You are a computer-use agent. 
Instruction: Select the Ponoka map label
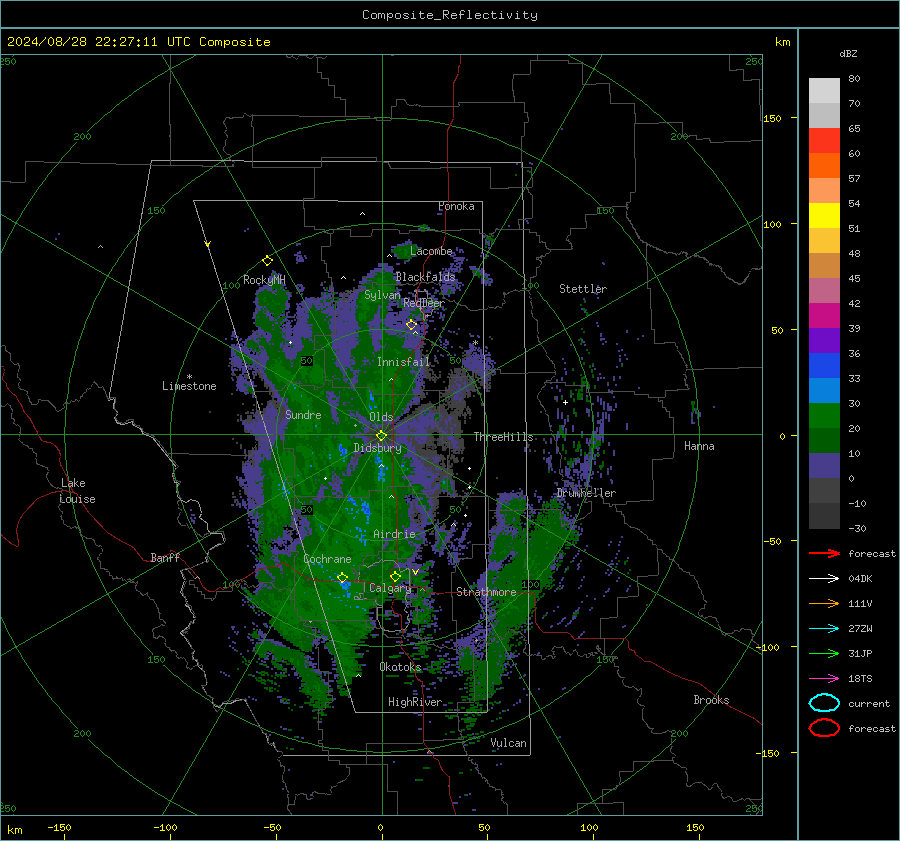[x=456, y=206]
